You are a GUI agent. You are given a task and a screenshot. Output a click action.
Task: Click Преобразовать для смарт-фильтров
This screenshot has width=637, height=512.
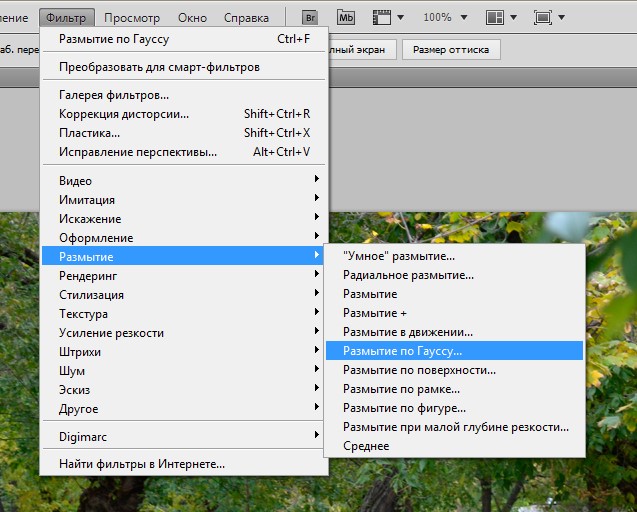click(159, 67)
